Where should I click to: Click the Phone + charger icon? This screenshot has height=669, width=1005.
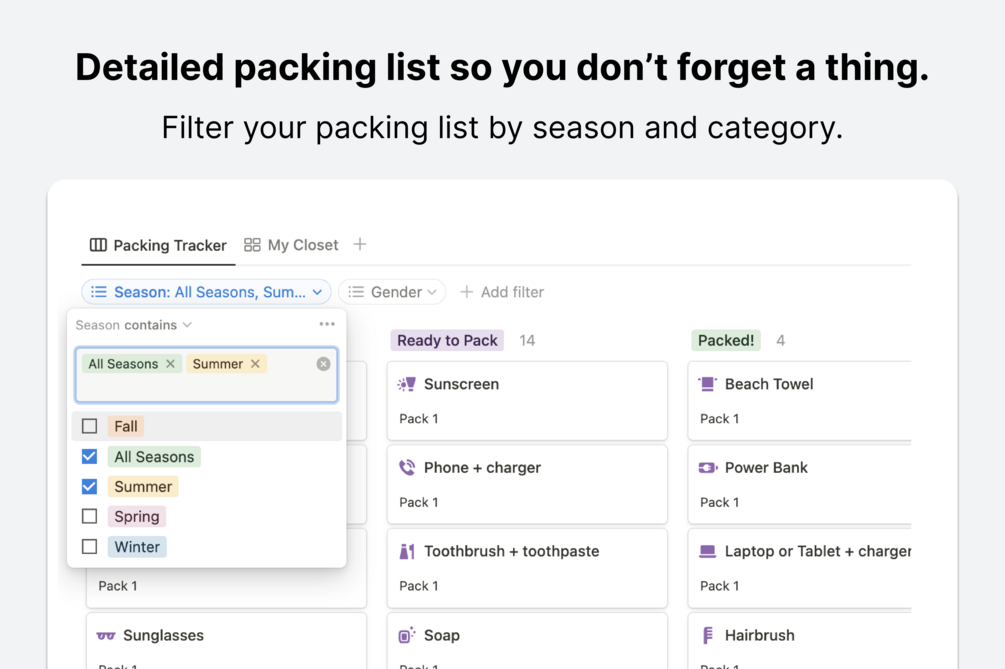407,467
